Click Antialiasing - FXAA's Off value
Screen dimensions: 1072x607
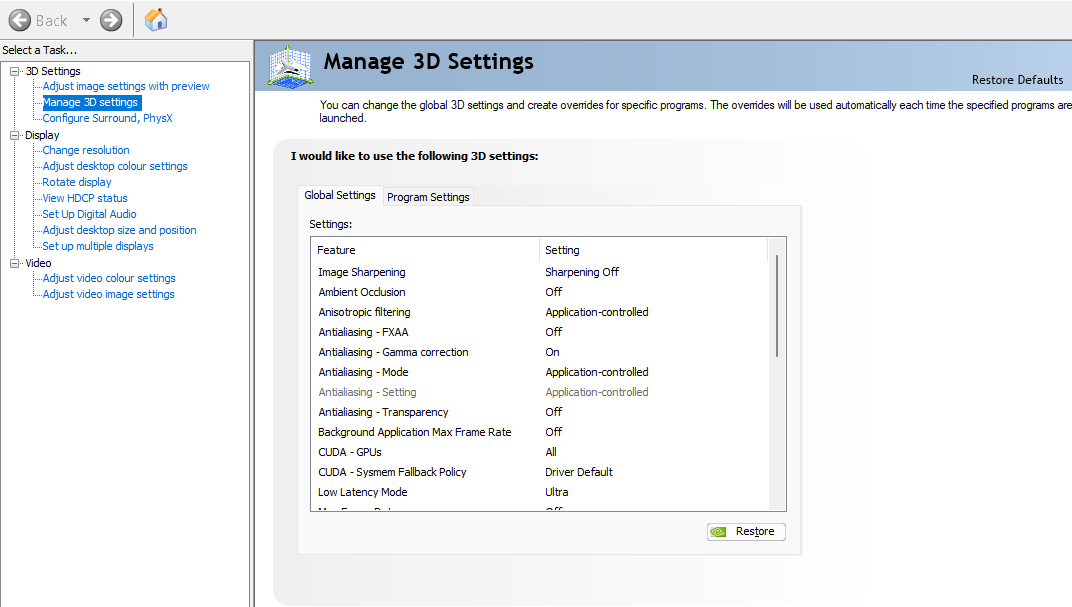point(554,332)
